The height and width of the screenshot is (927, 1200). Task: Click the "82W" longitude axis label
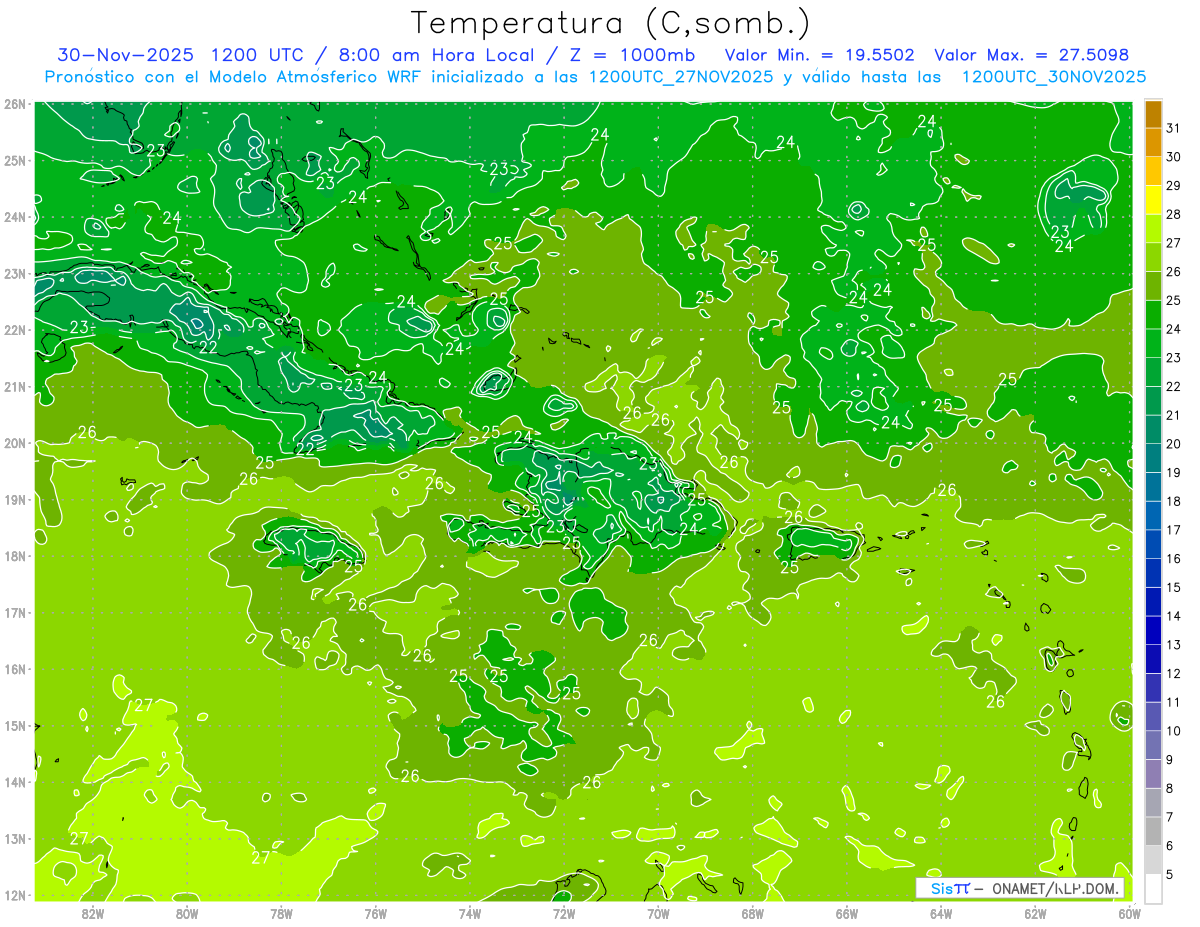(93, 912)
